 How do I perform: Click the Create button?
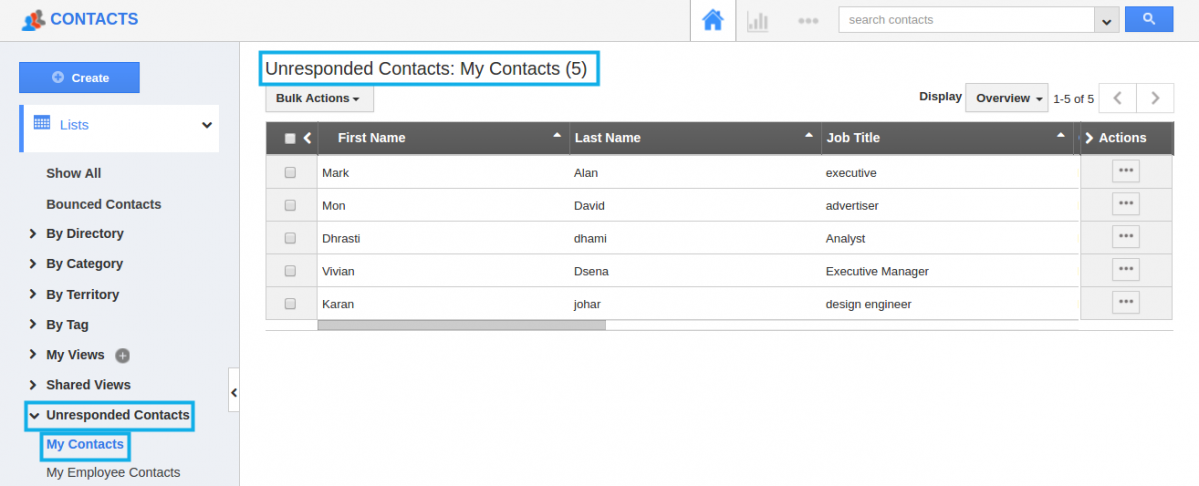pos(80,77)
